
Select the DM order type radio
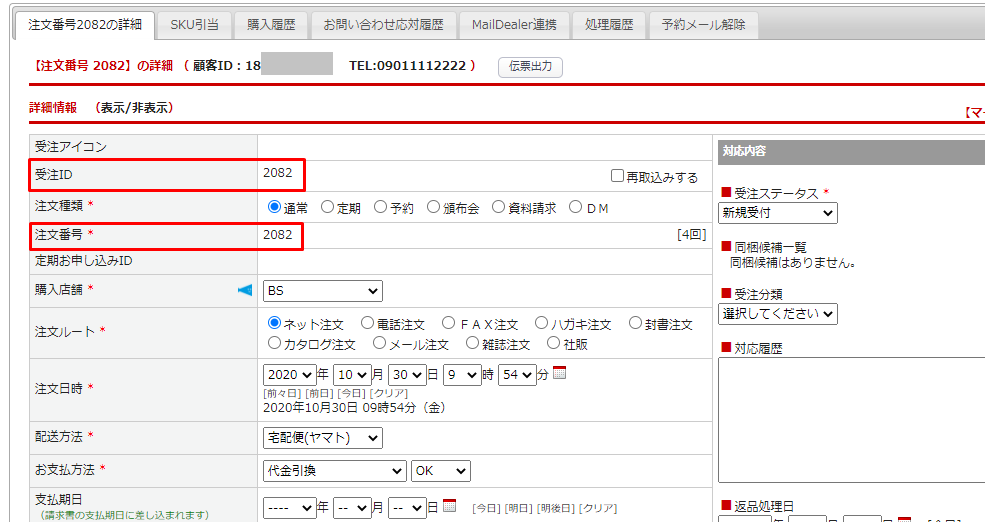(575, 207)
